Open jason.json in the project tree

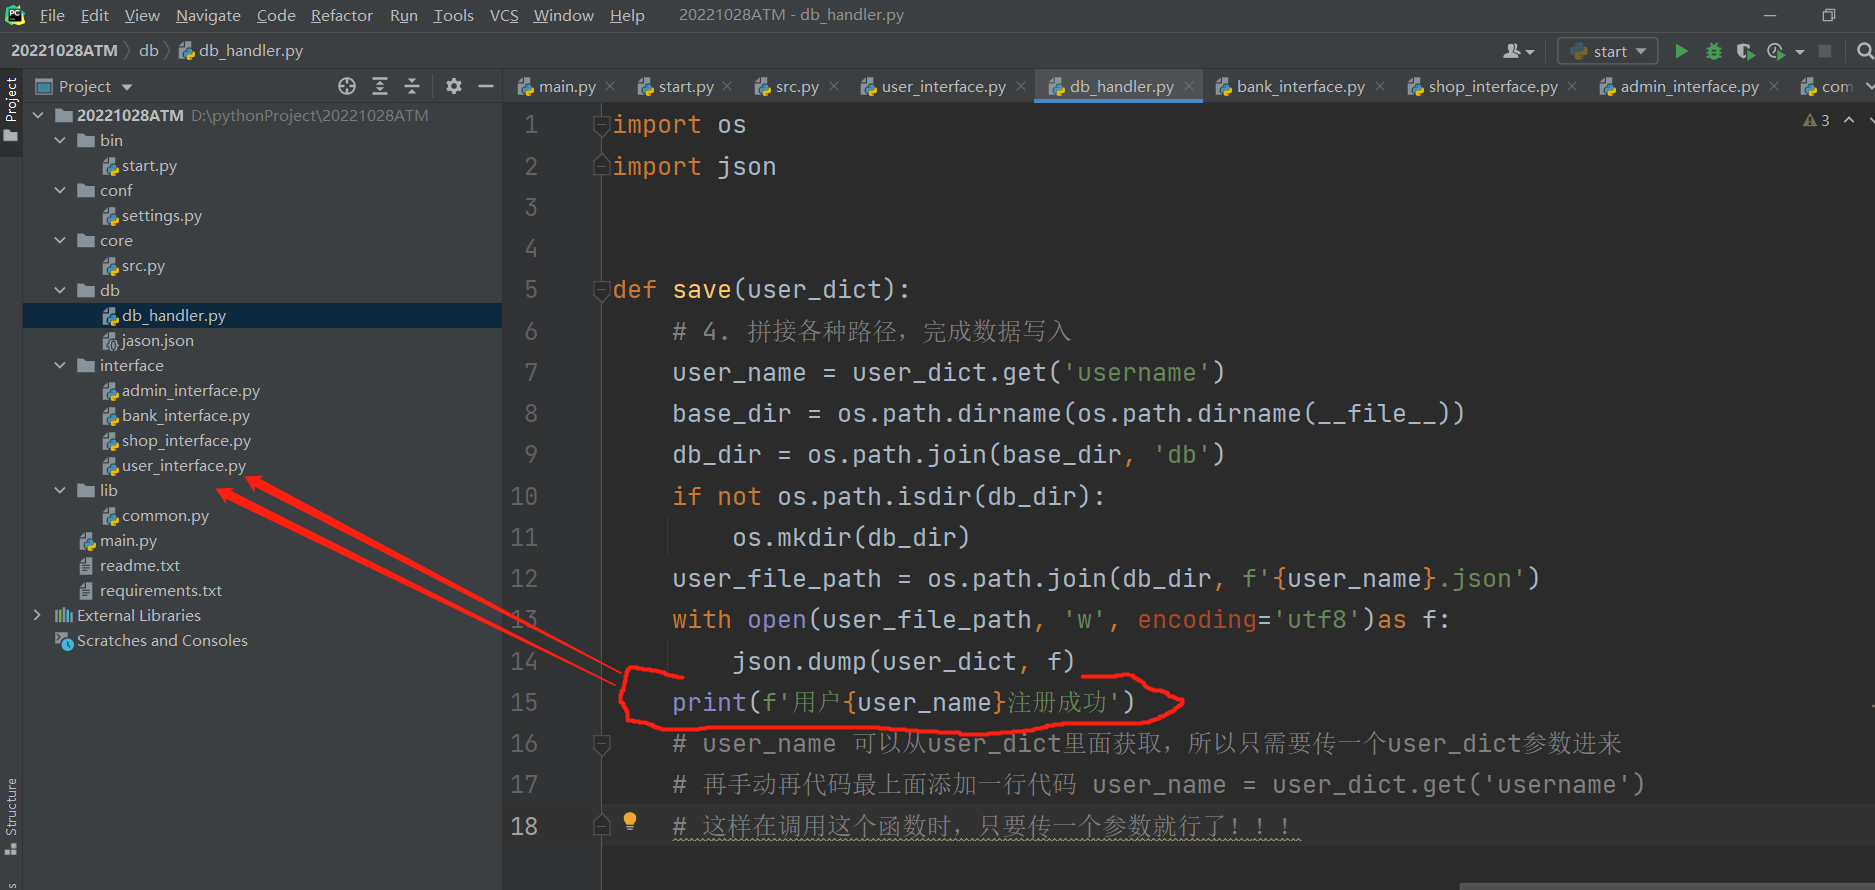coord(157,340)
